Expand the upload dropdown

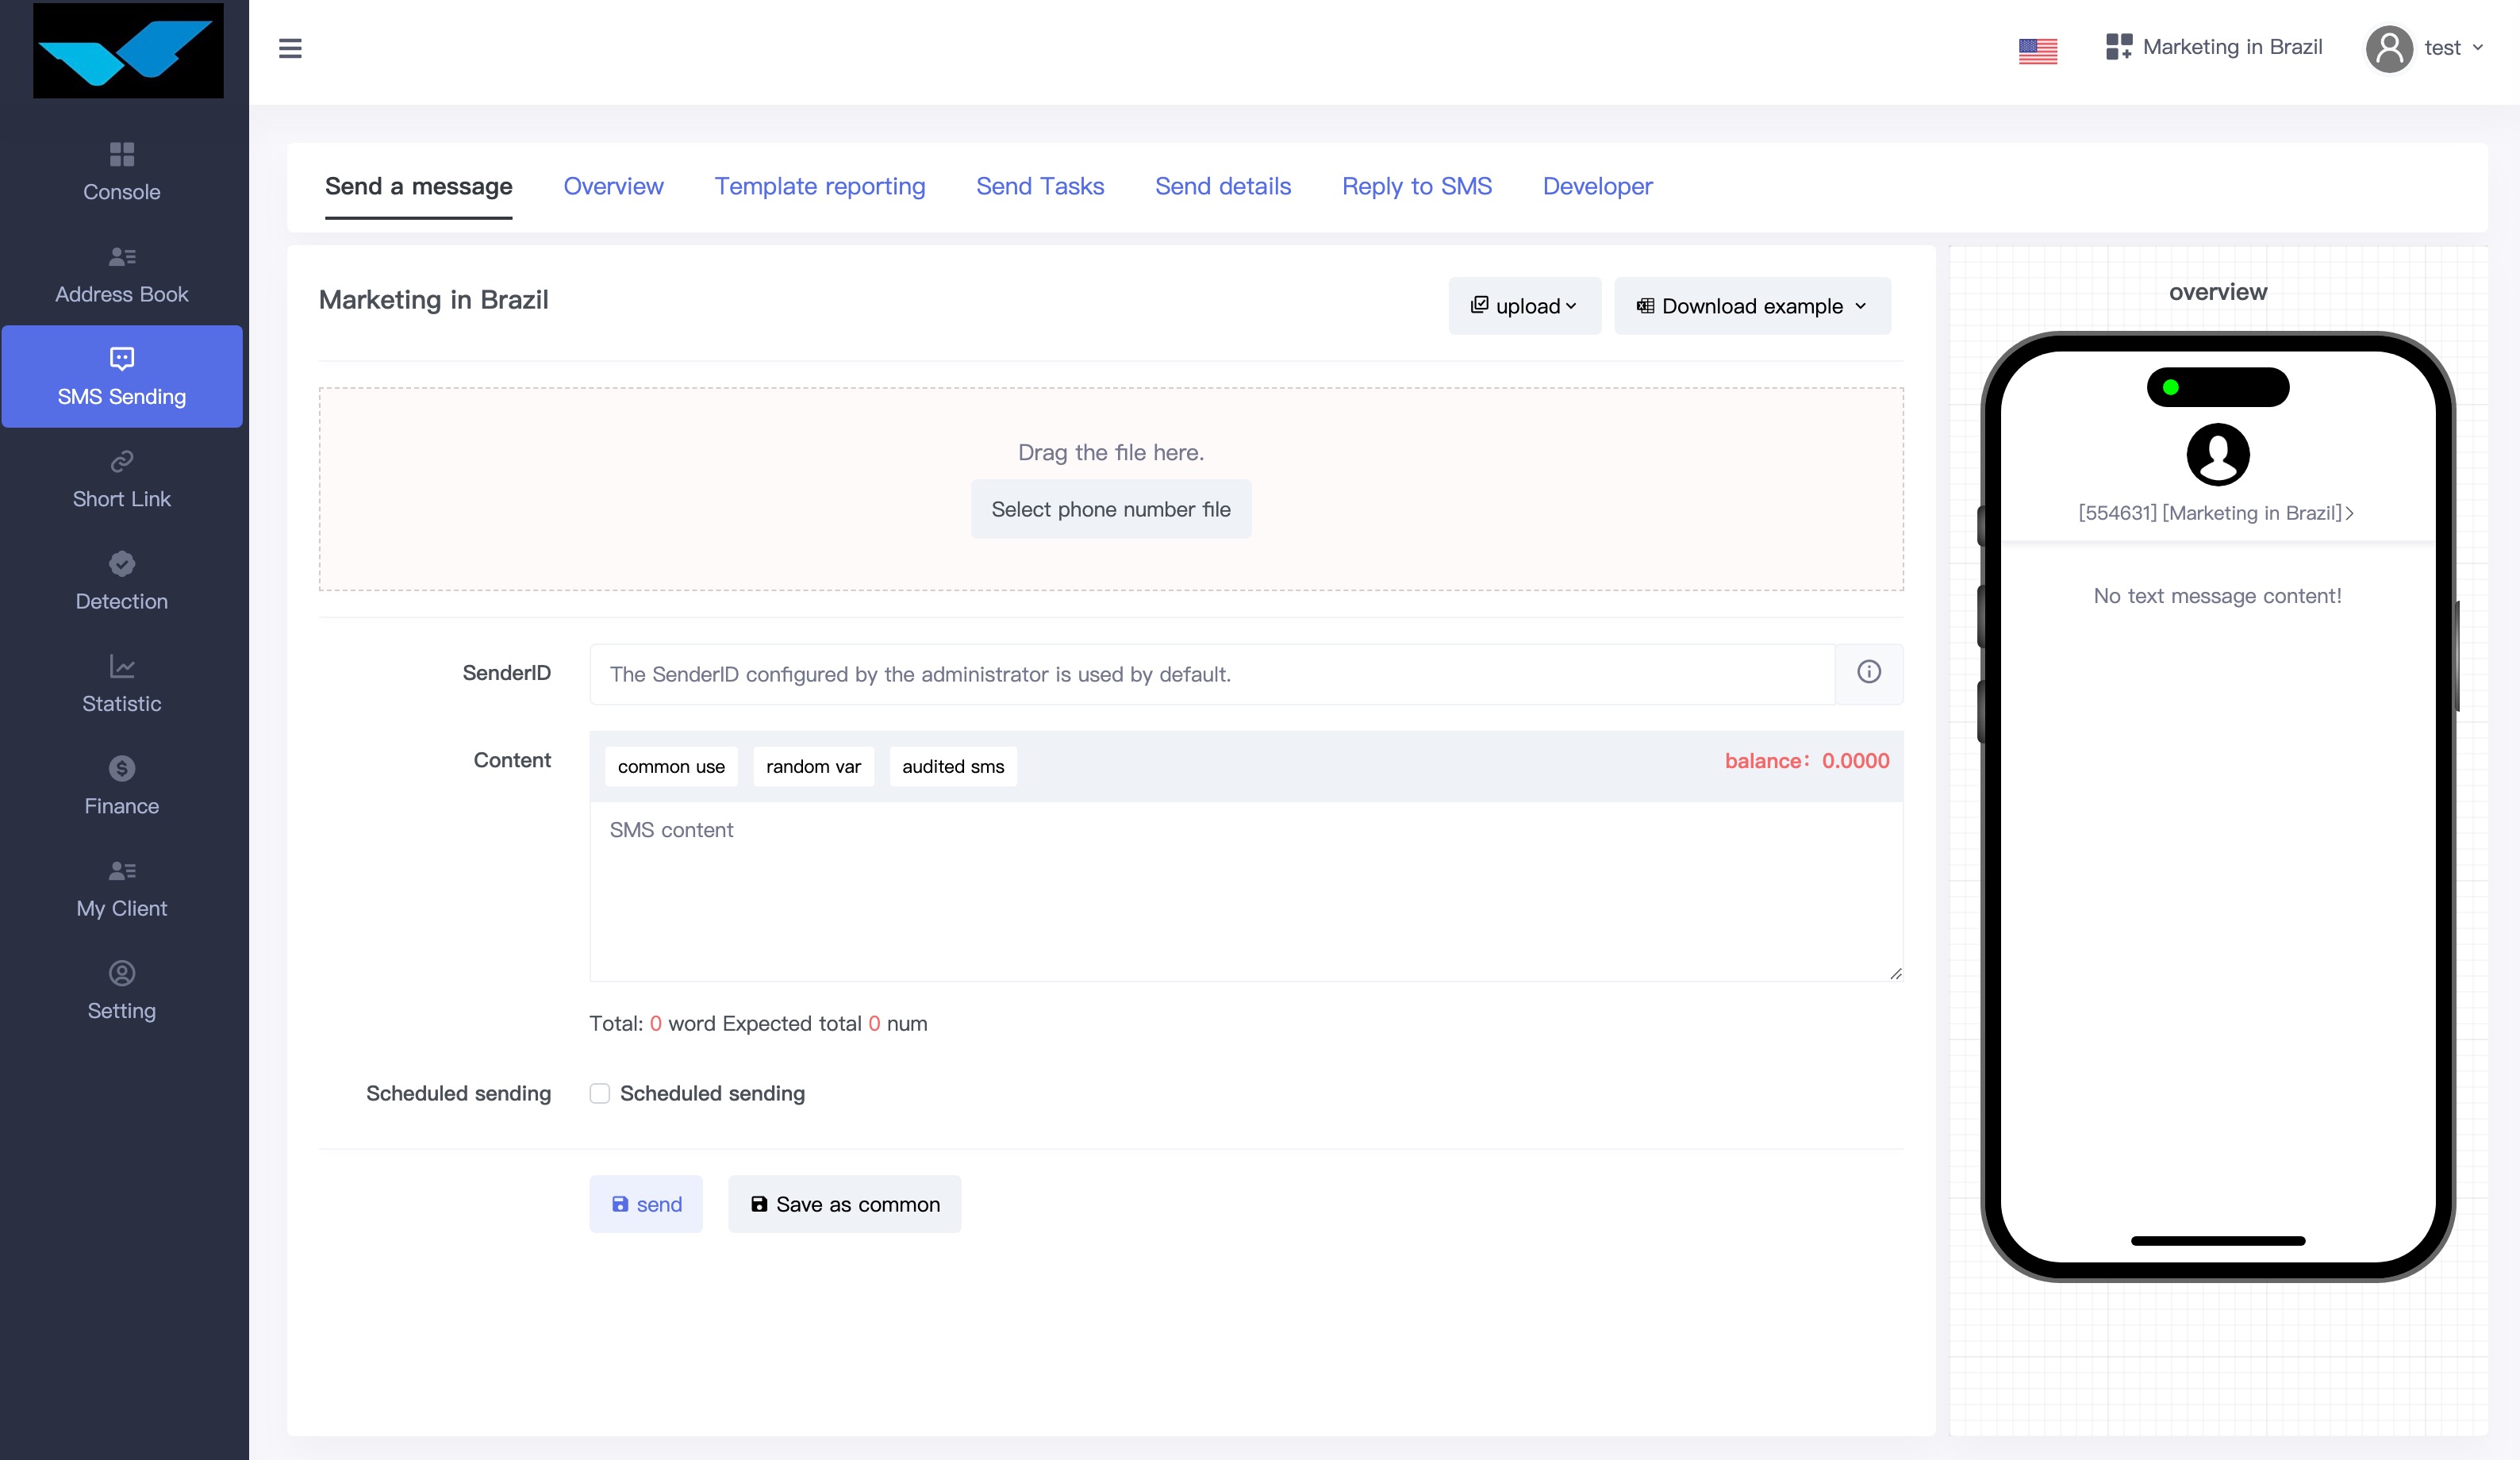pos(1524,306)
